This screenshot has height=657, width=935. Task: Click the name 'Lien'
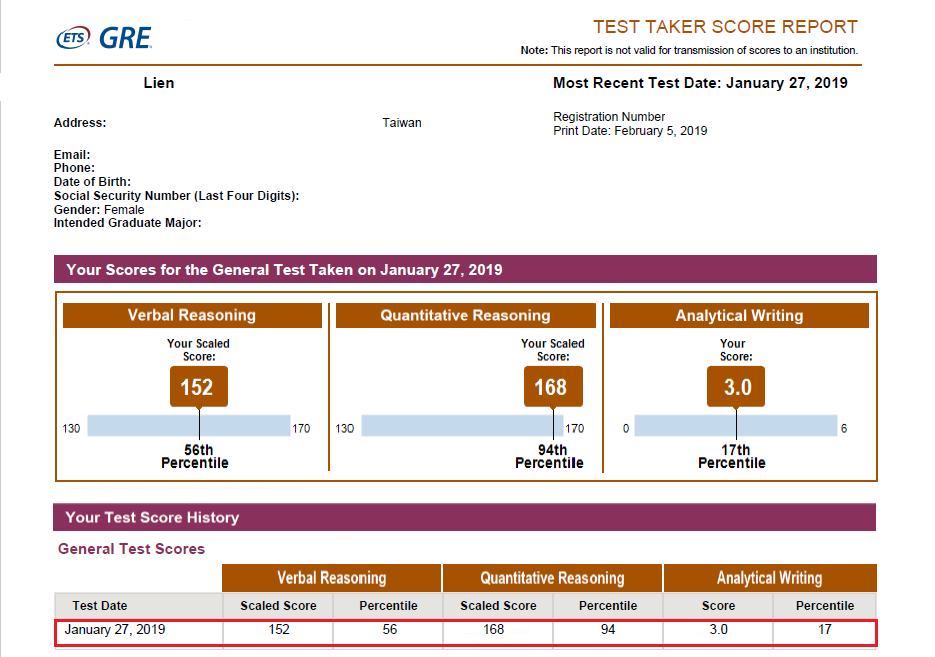tap(159, 83)
